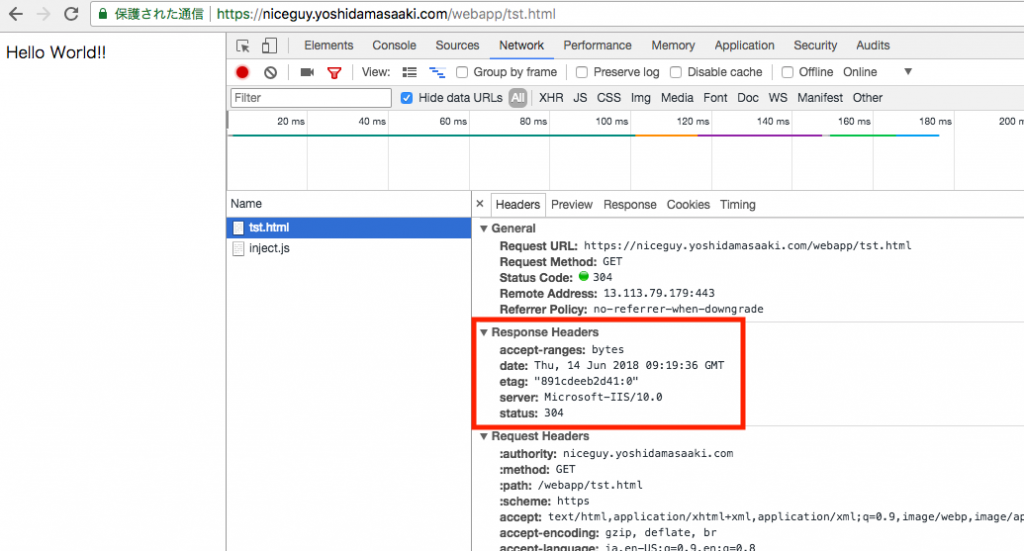The width and height of the screenshot is (1024, 551).
Task: Select the inject.js request row
Action: coord(349,248)
